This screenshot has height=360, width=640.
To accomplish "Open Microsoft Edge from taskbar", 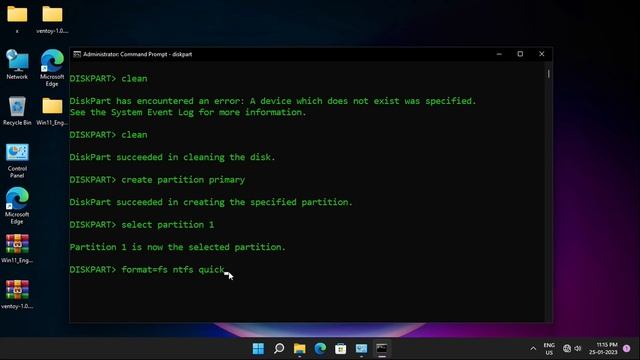I will pos(320,349).
